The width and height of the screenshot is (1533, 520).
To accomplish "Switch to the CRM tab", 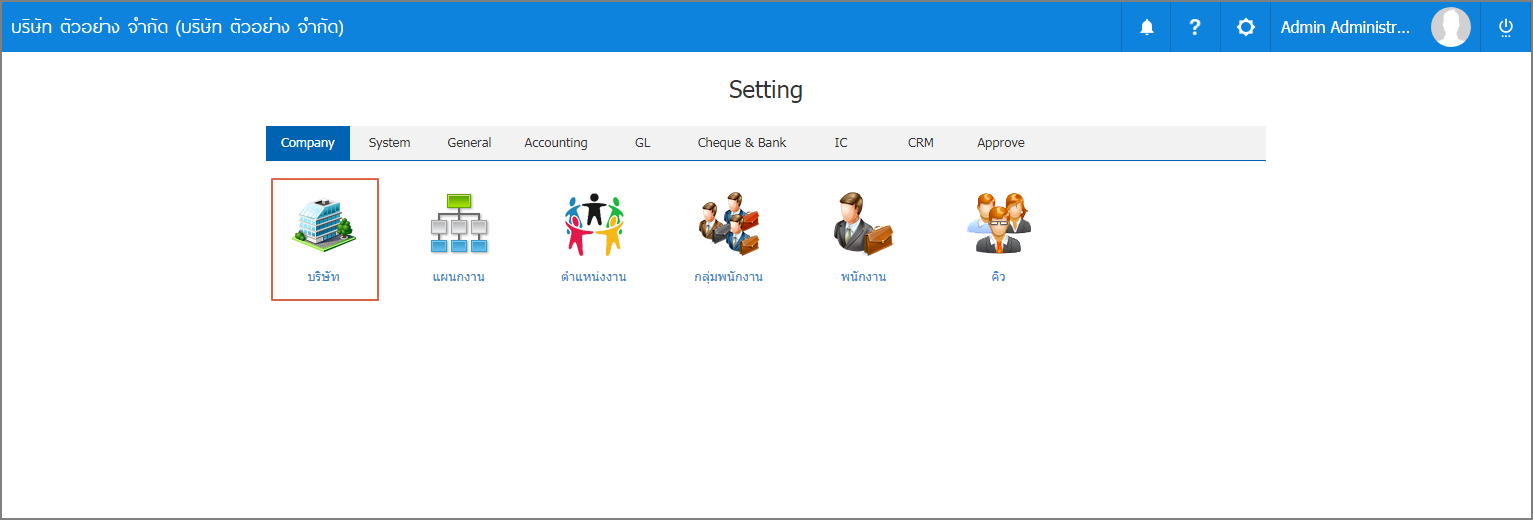I will [921, 143].
